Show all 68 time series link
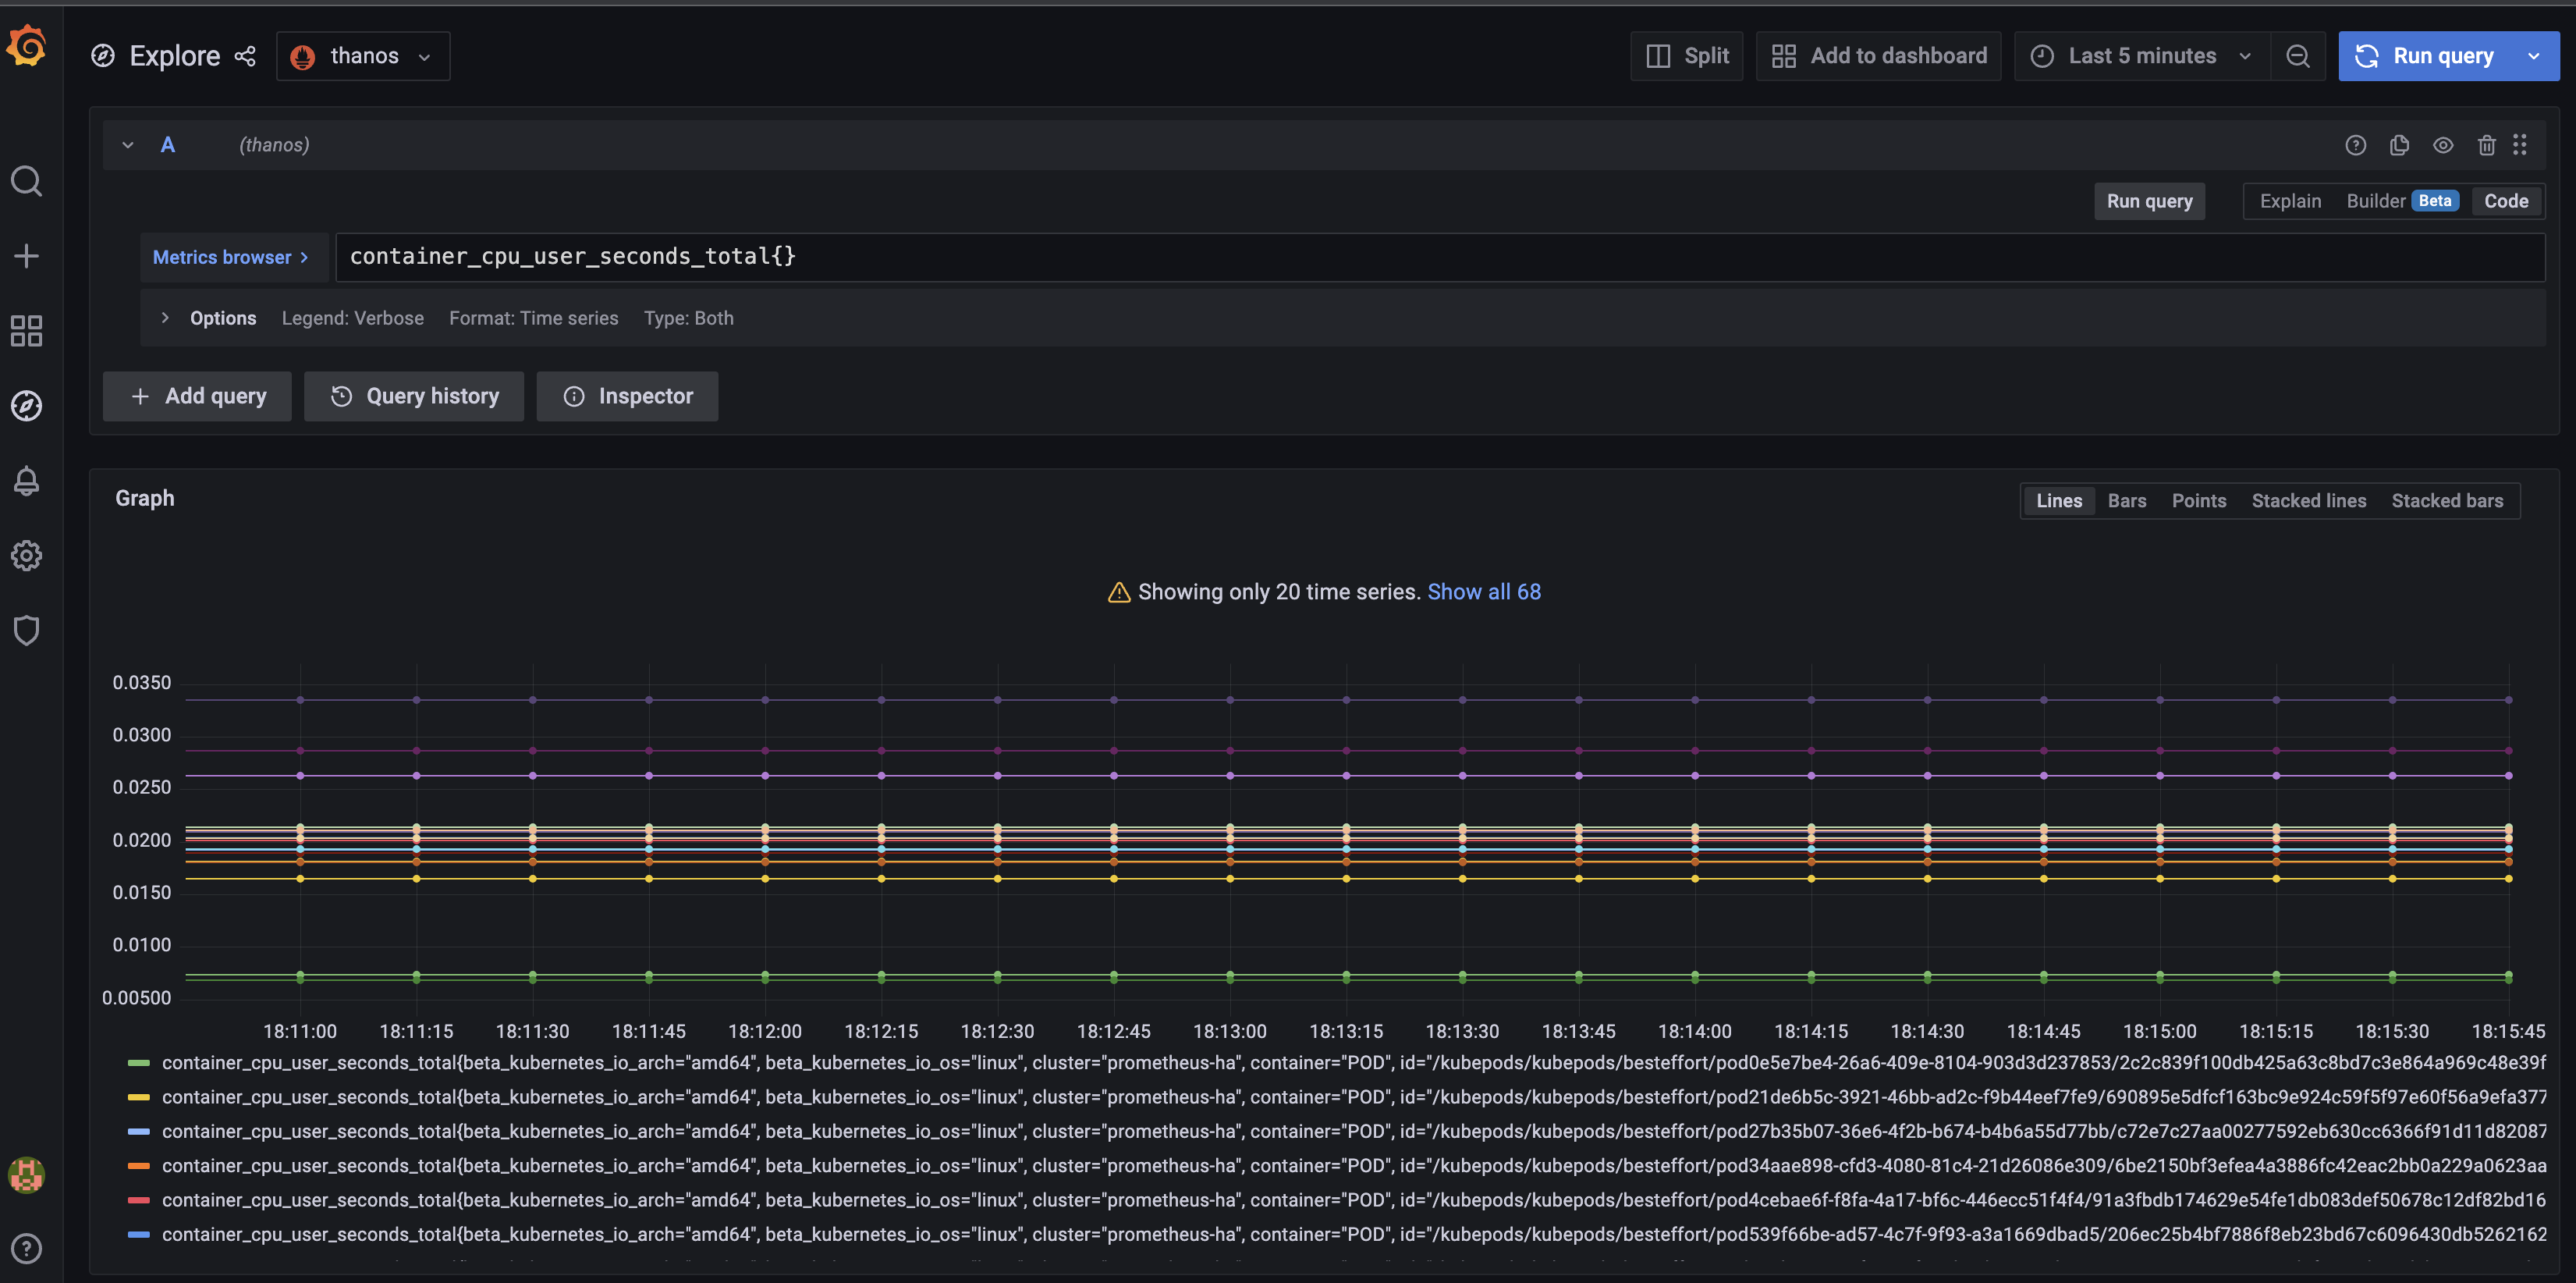 pos(1484,592)
